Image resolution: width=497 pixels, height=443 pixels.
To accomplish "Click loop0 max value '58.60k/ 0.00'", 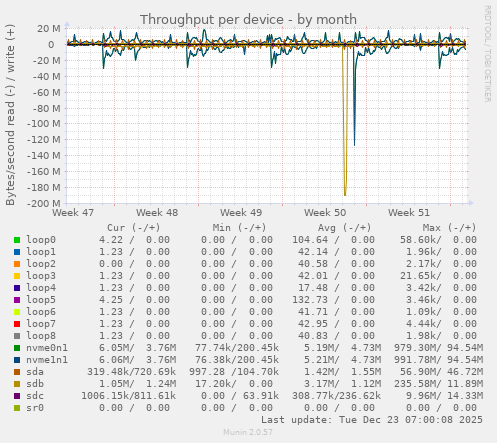I will [438, 240].
